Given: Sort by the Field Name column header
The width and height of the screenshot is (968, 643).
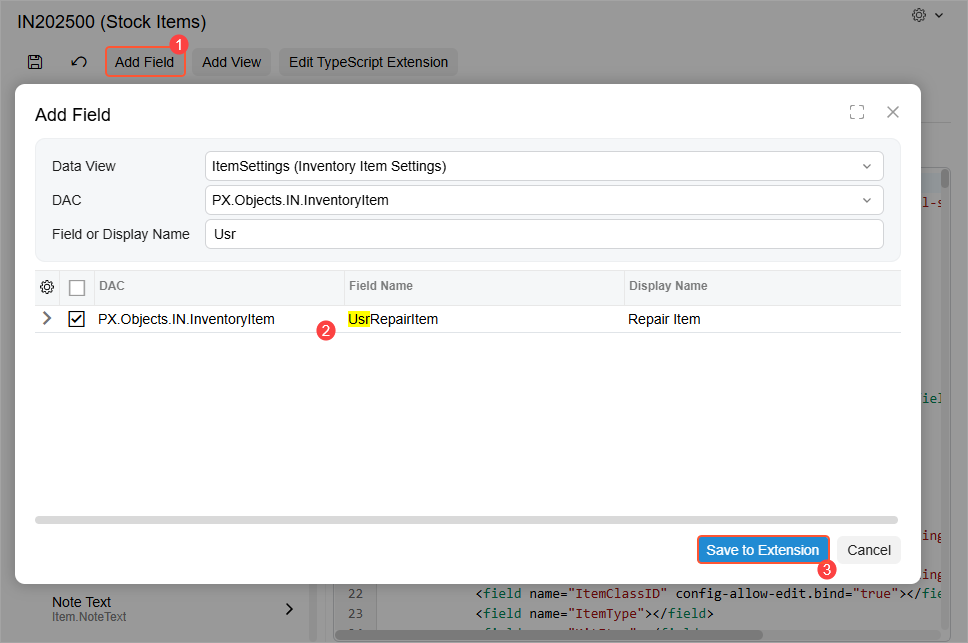Looking at the screenshot, I should tap(381, 286).
